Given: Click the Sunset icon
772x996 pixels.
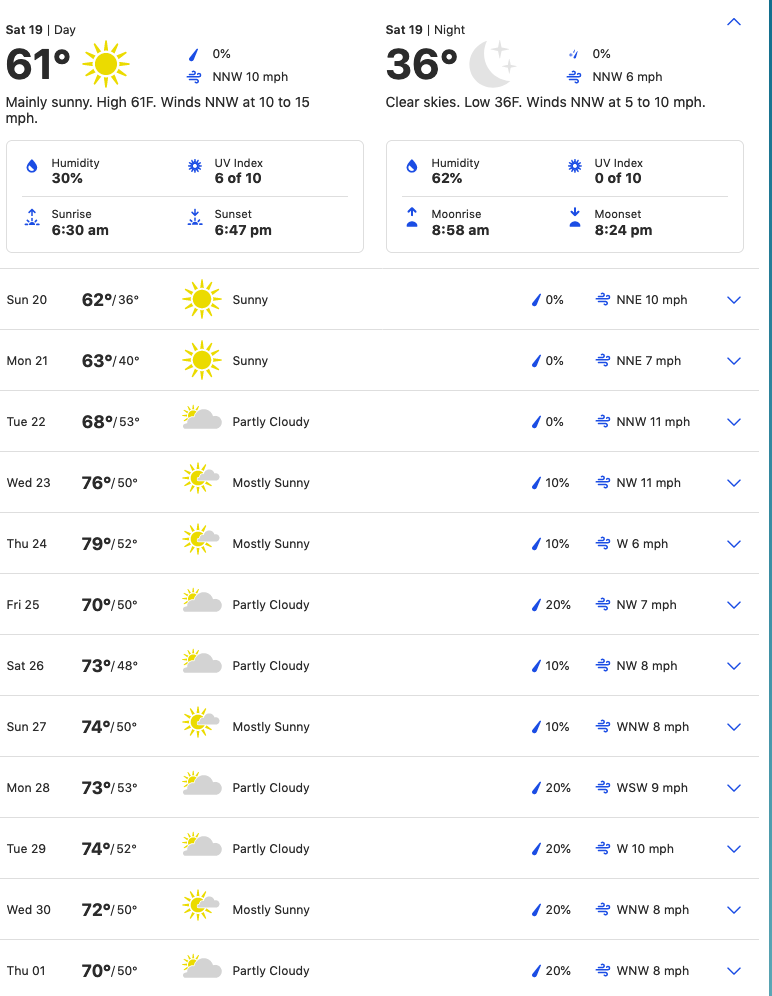Looking at the screenshot, I should [x=195, y=218].
